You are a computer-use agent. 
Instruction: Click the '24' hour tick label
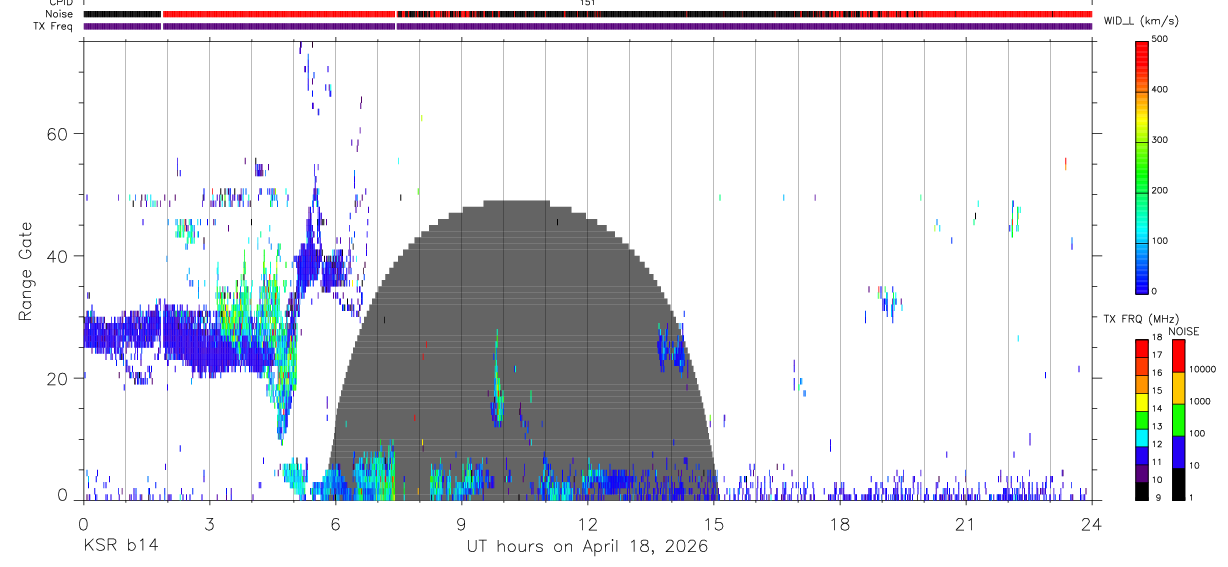[x=1092, y=523]
